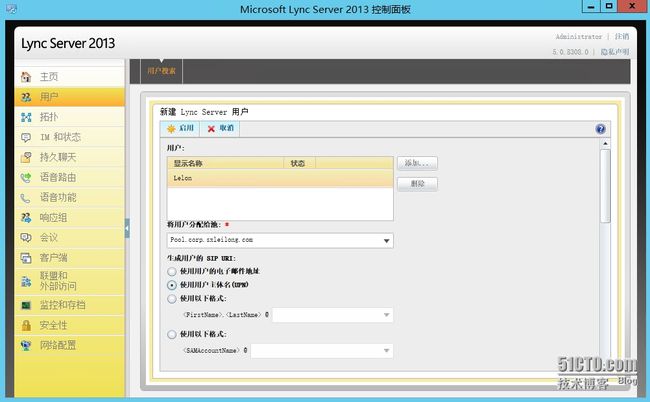The image size is (650, 402).
Task: Click the 取消 cancel button label
Action: [226, 128]
